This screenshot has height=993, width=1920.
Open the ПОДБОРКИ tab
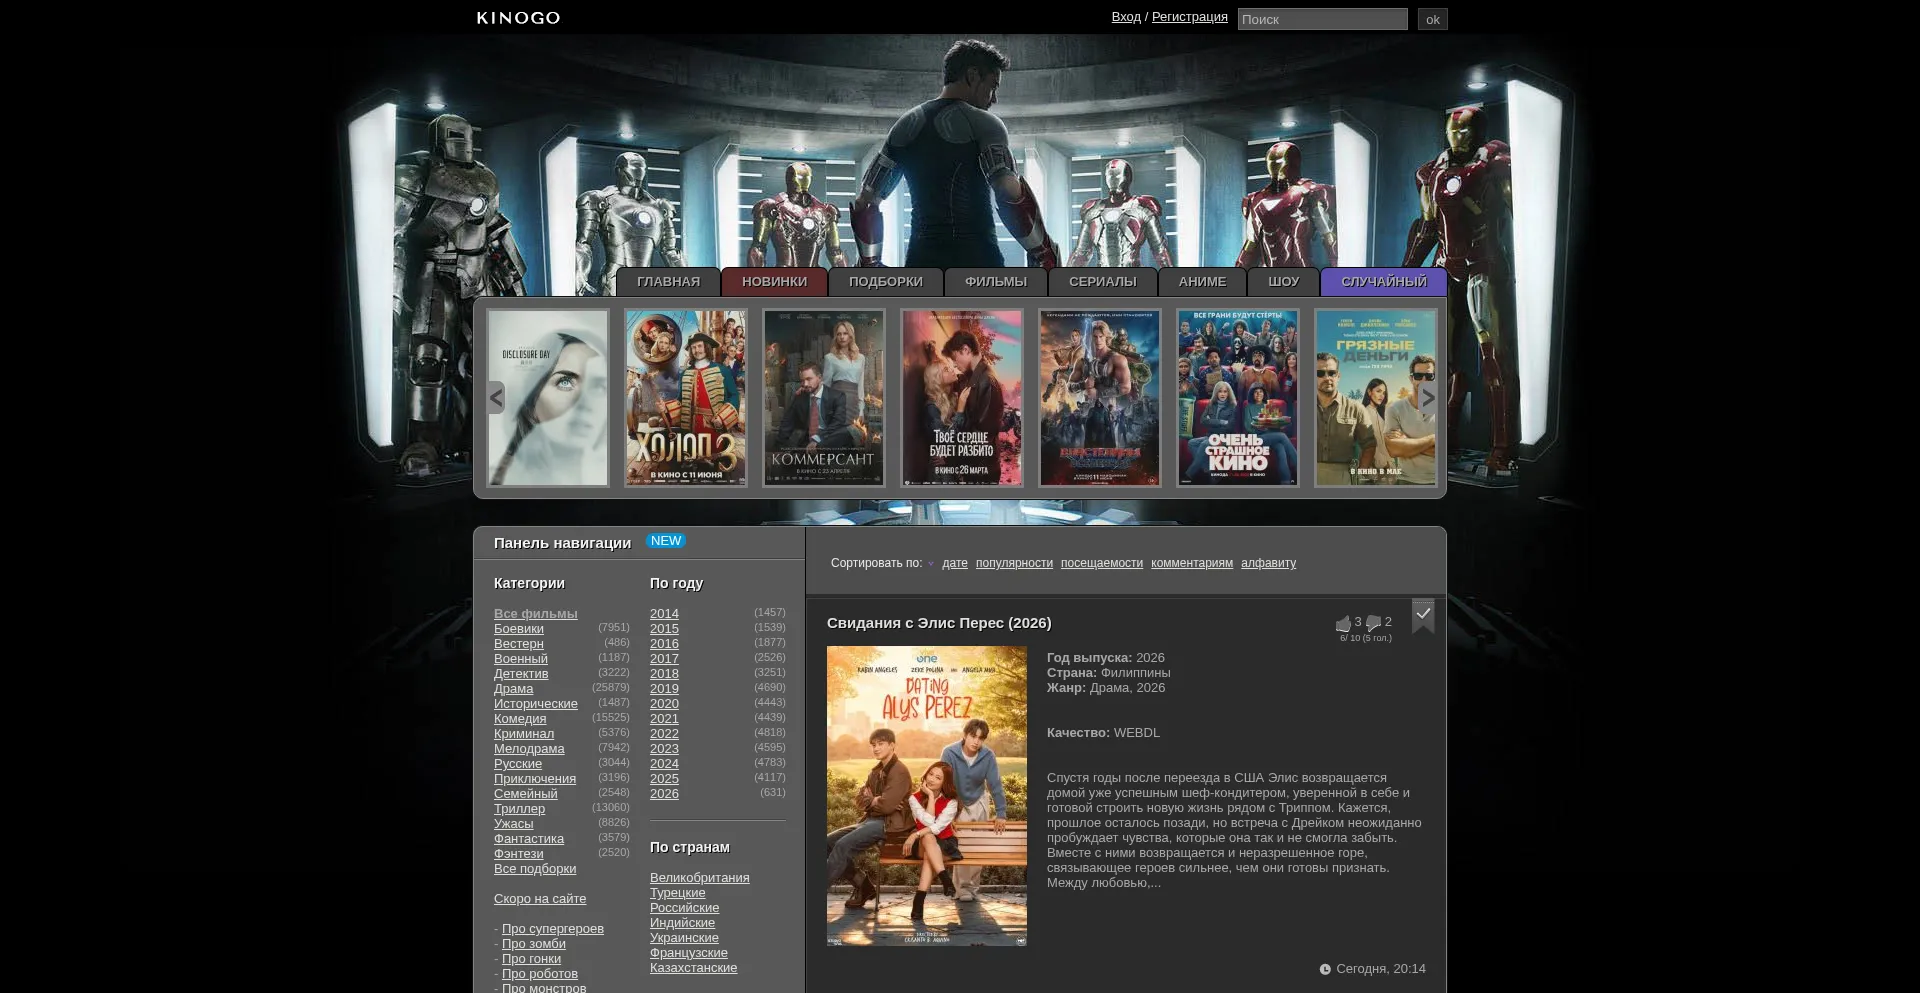[886, 282]
